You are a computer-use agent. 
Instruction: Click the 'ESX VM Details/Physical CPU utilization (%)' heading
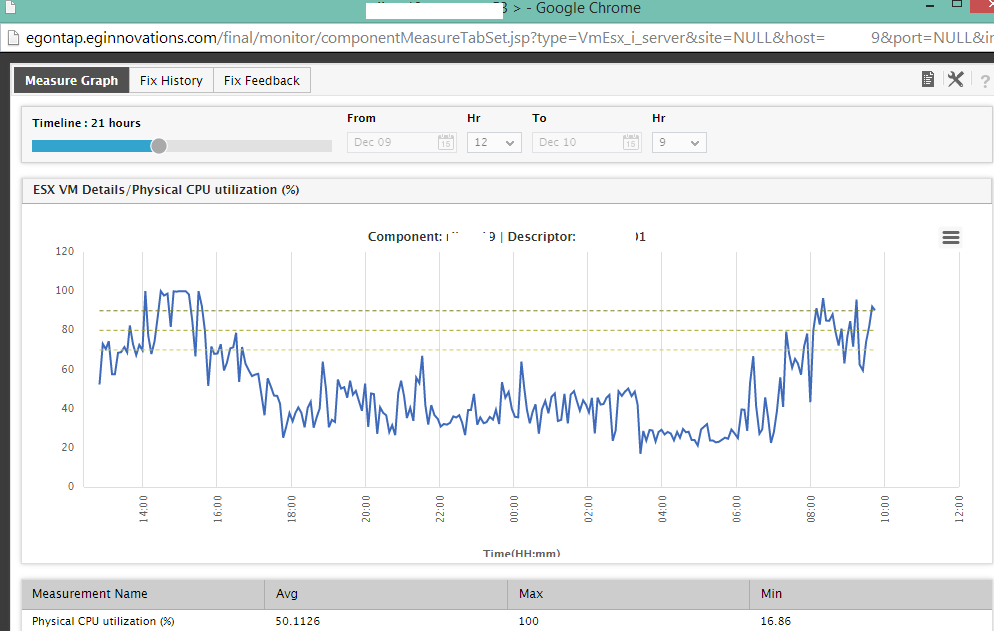(x=166, y=190)
